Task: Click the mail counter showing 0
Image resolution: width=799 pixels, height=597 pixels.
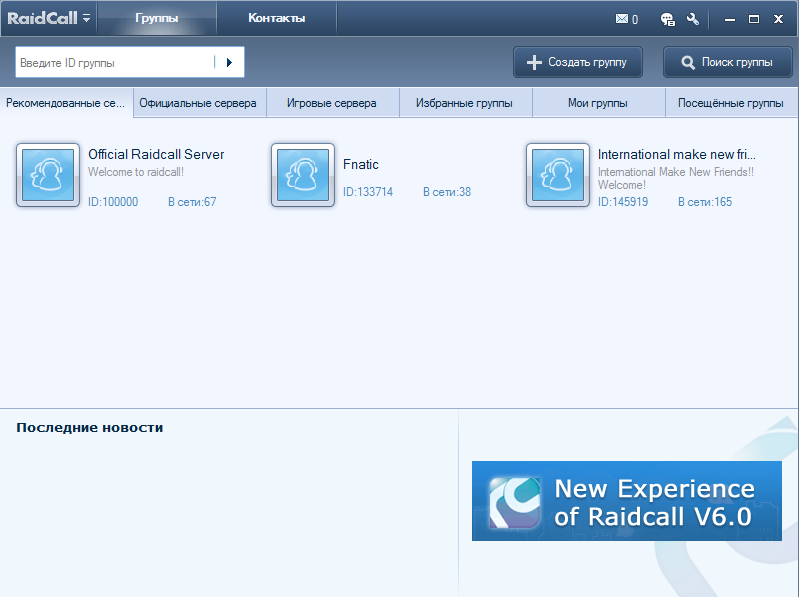Action: pos(635,19)
